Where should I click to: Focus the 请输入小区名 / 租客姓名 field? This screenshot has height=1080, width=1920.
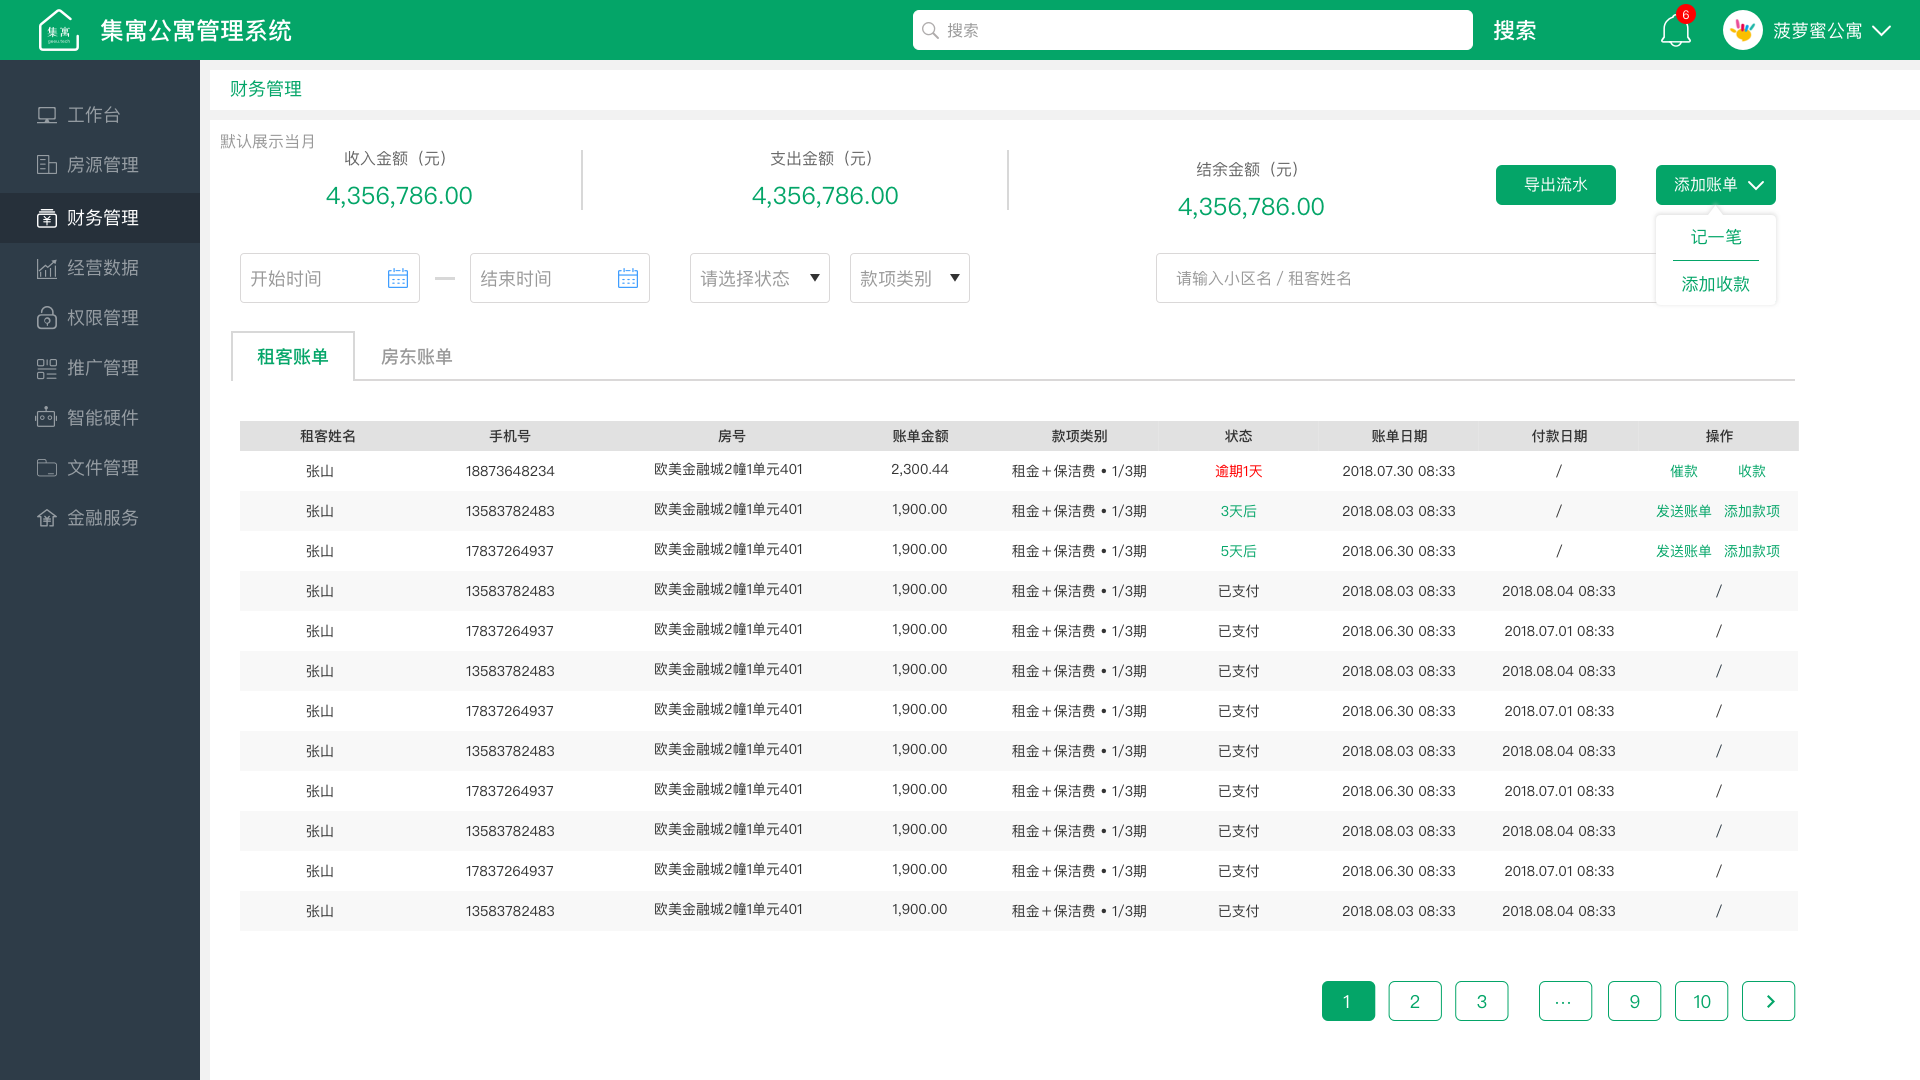click(x=1405, y=278)
